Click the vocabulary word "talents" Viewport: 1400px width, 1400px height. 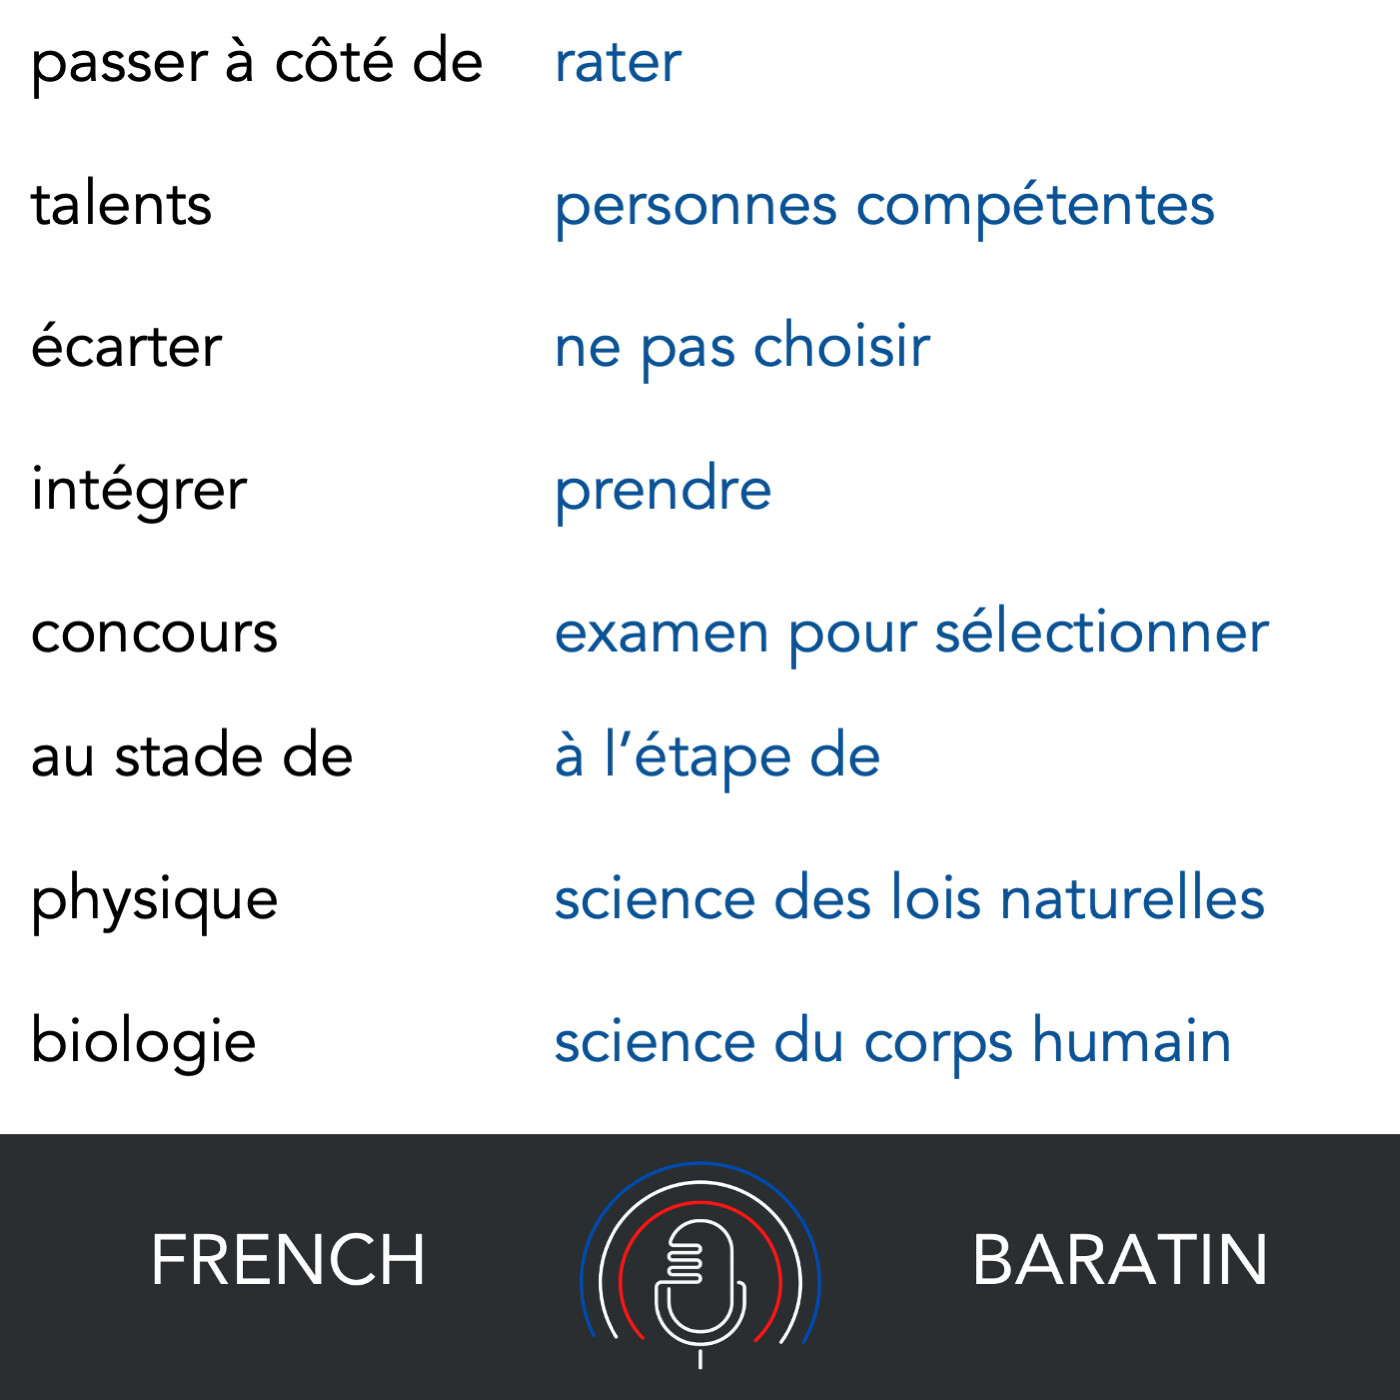click(x=121, y=206)
